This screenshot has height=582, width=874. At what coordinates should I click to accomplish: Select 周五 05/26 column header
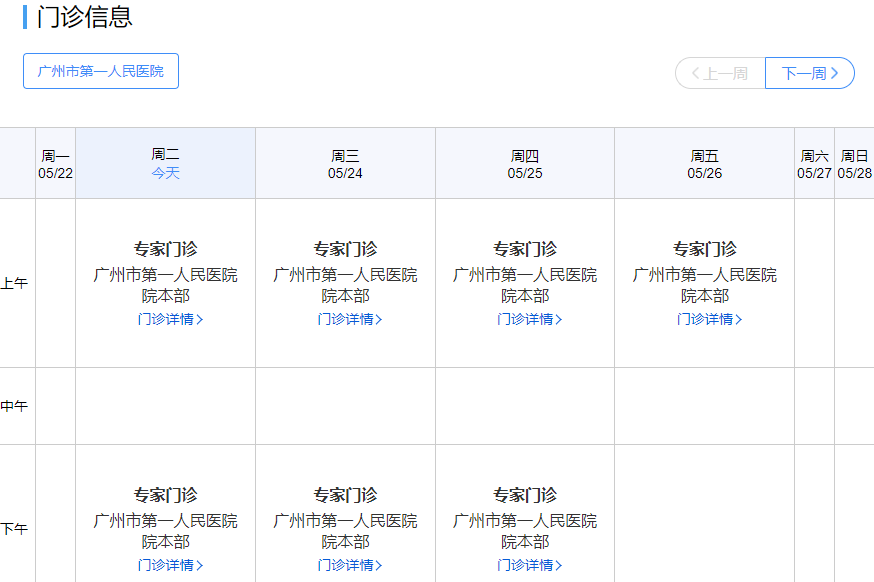705,164
